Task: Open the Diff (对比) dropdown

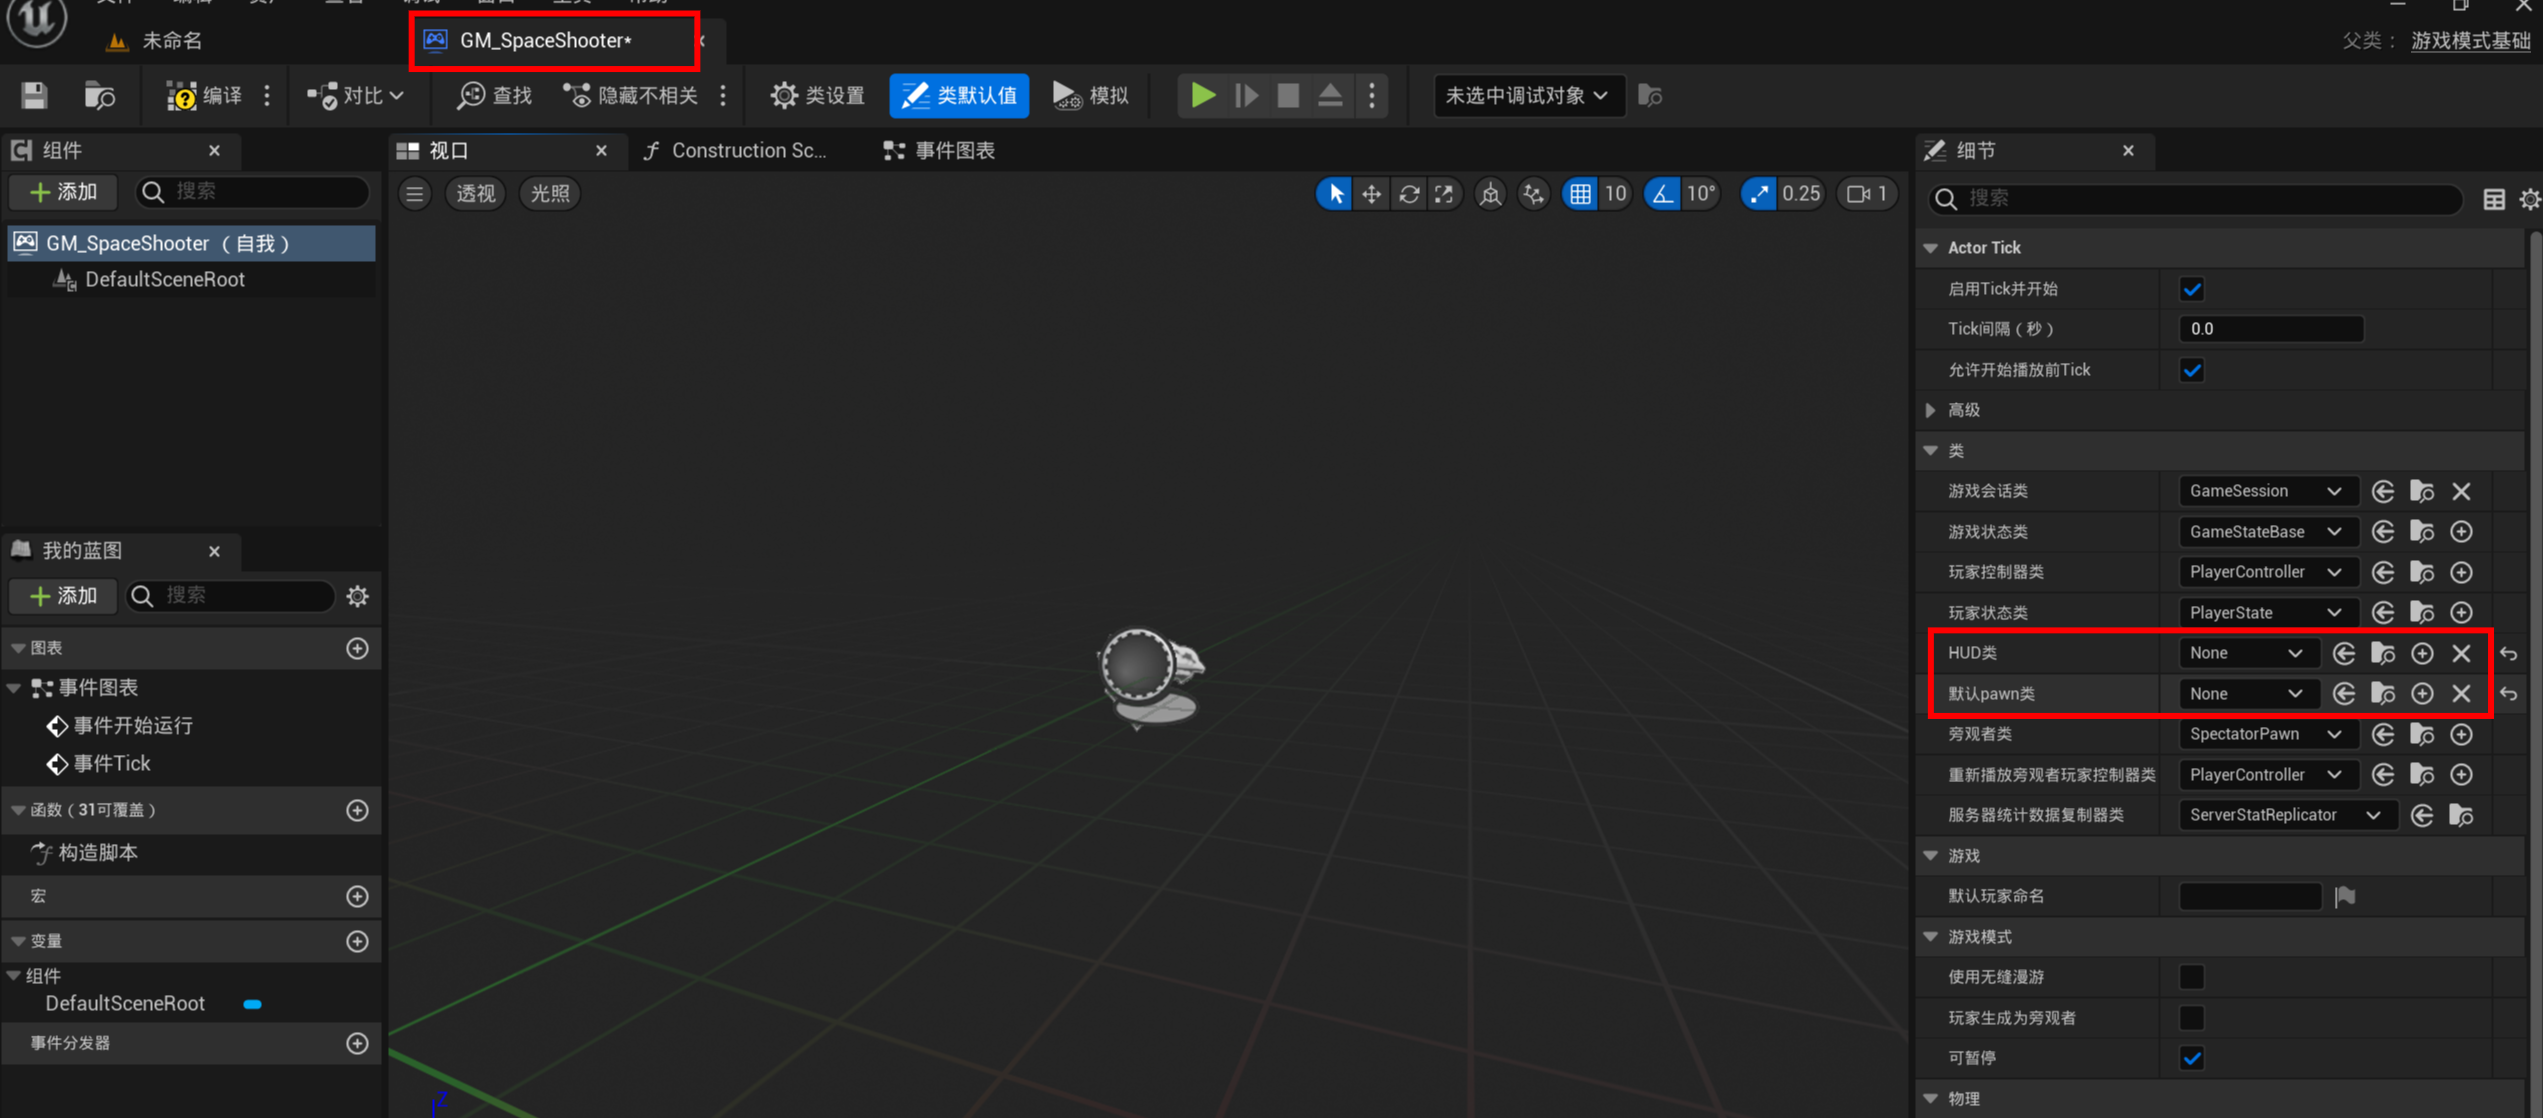Action: [x=356, y=95]
